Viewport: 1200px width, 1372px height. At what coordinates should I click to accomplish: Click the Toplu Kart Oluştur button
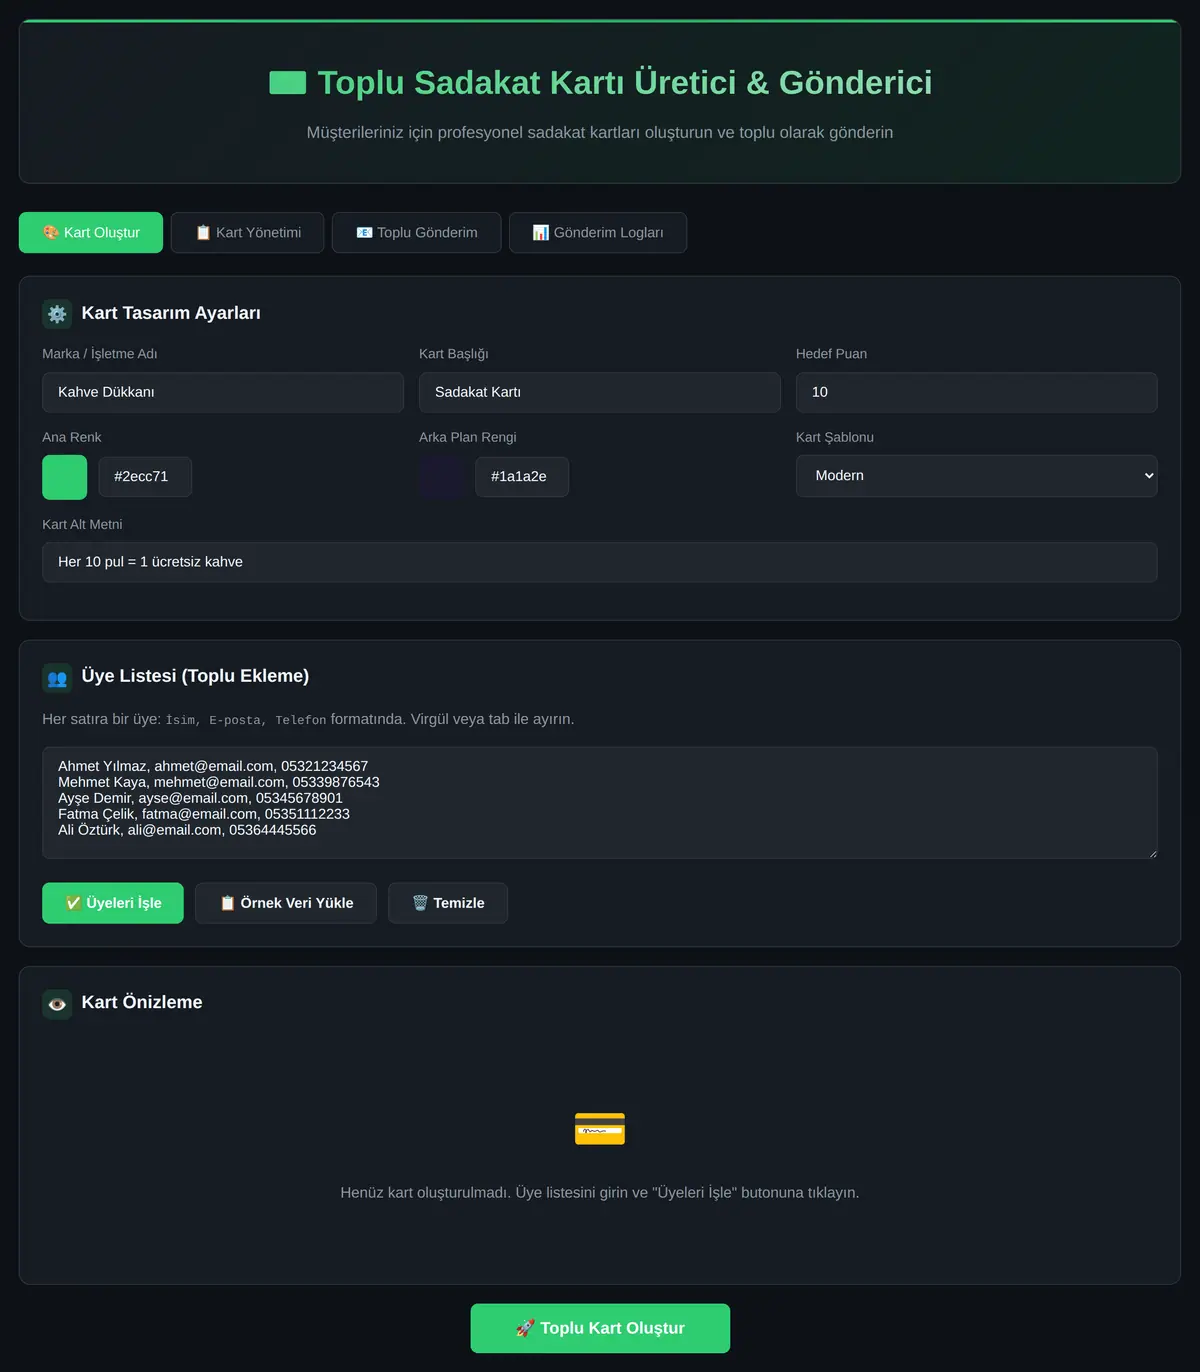[600, 1328]
